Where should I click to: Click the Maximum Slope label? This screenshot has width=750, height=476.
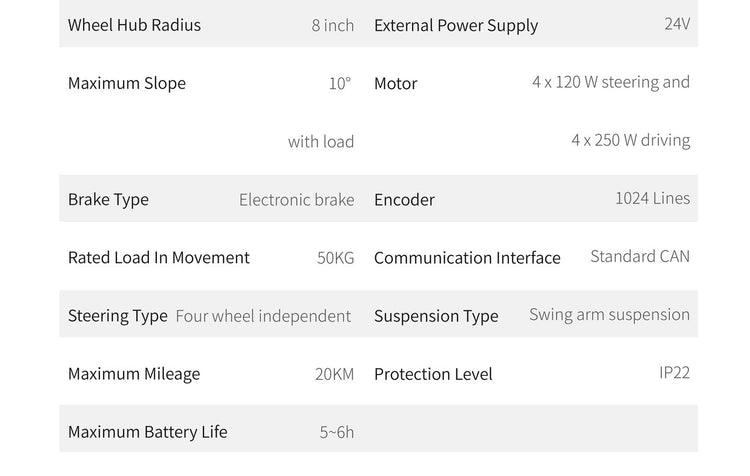(127, 83)
